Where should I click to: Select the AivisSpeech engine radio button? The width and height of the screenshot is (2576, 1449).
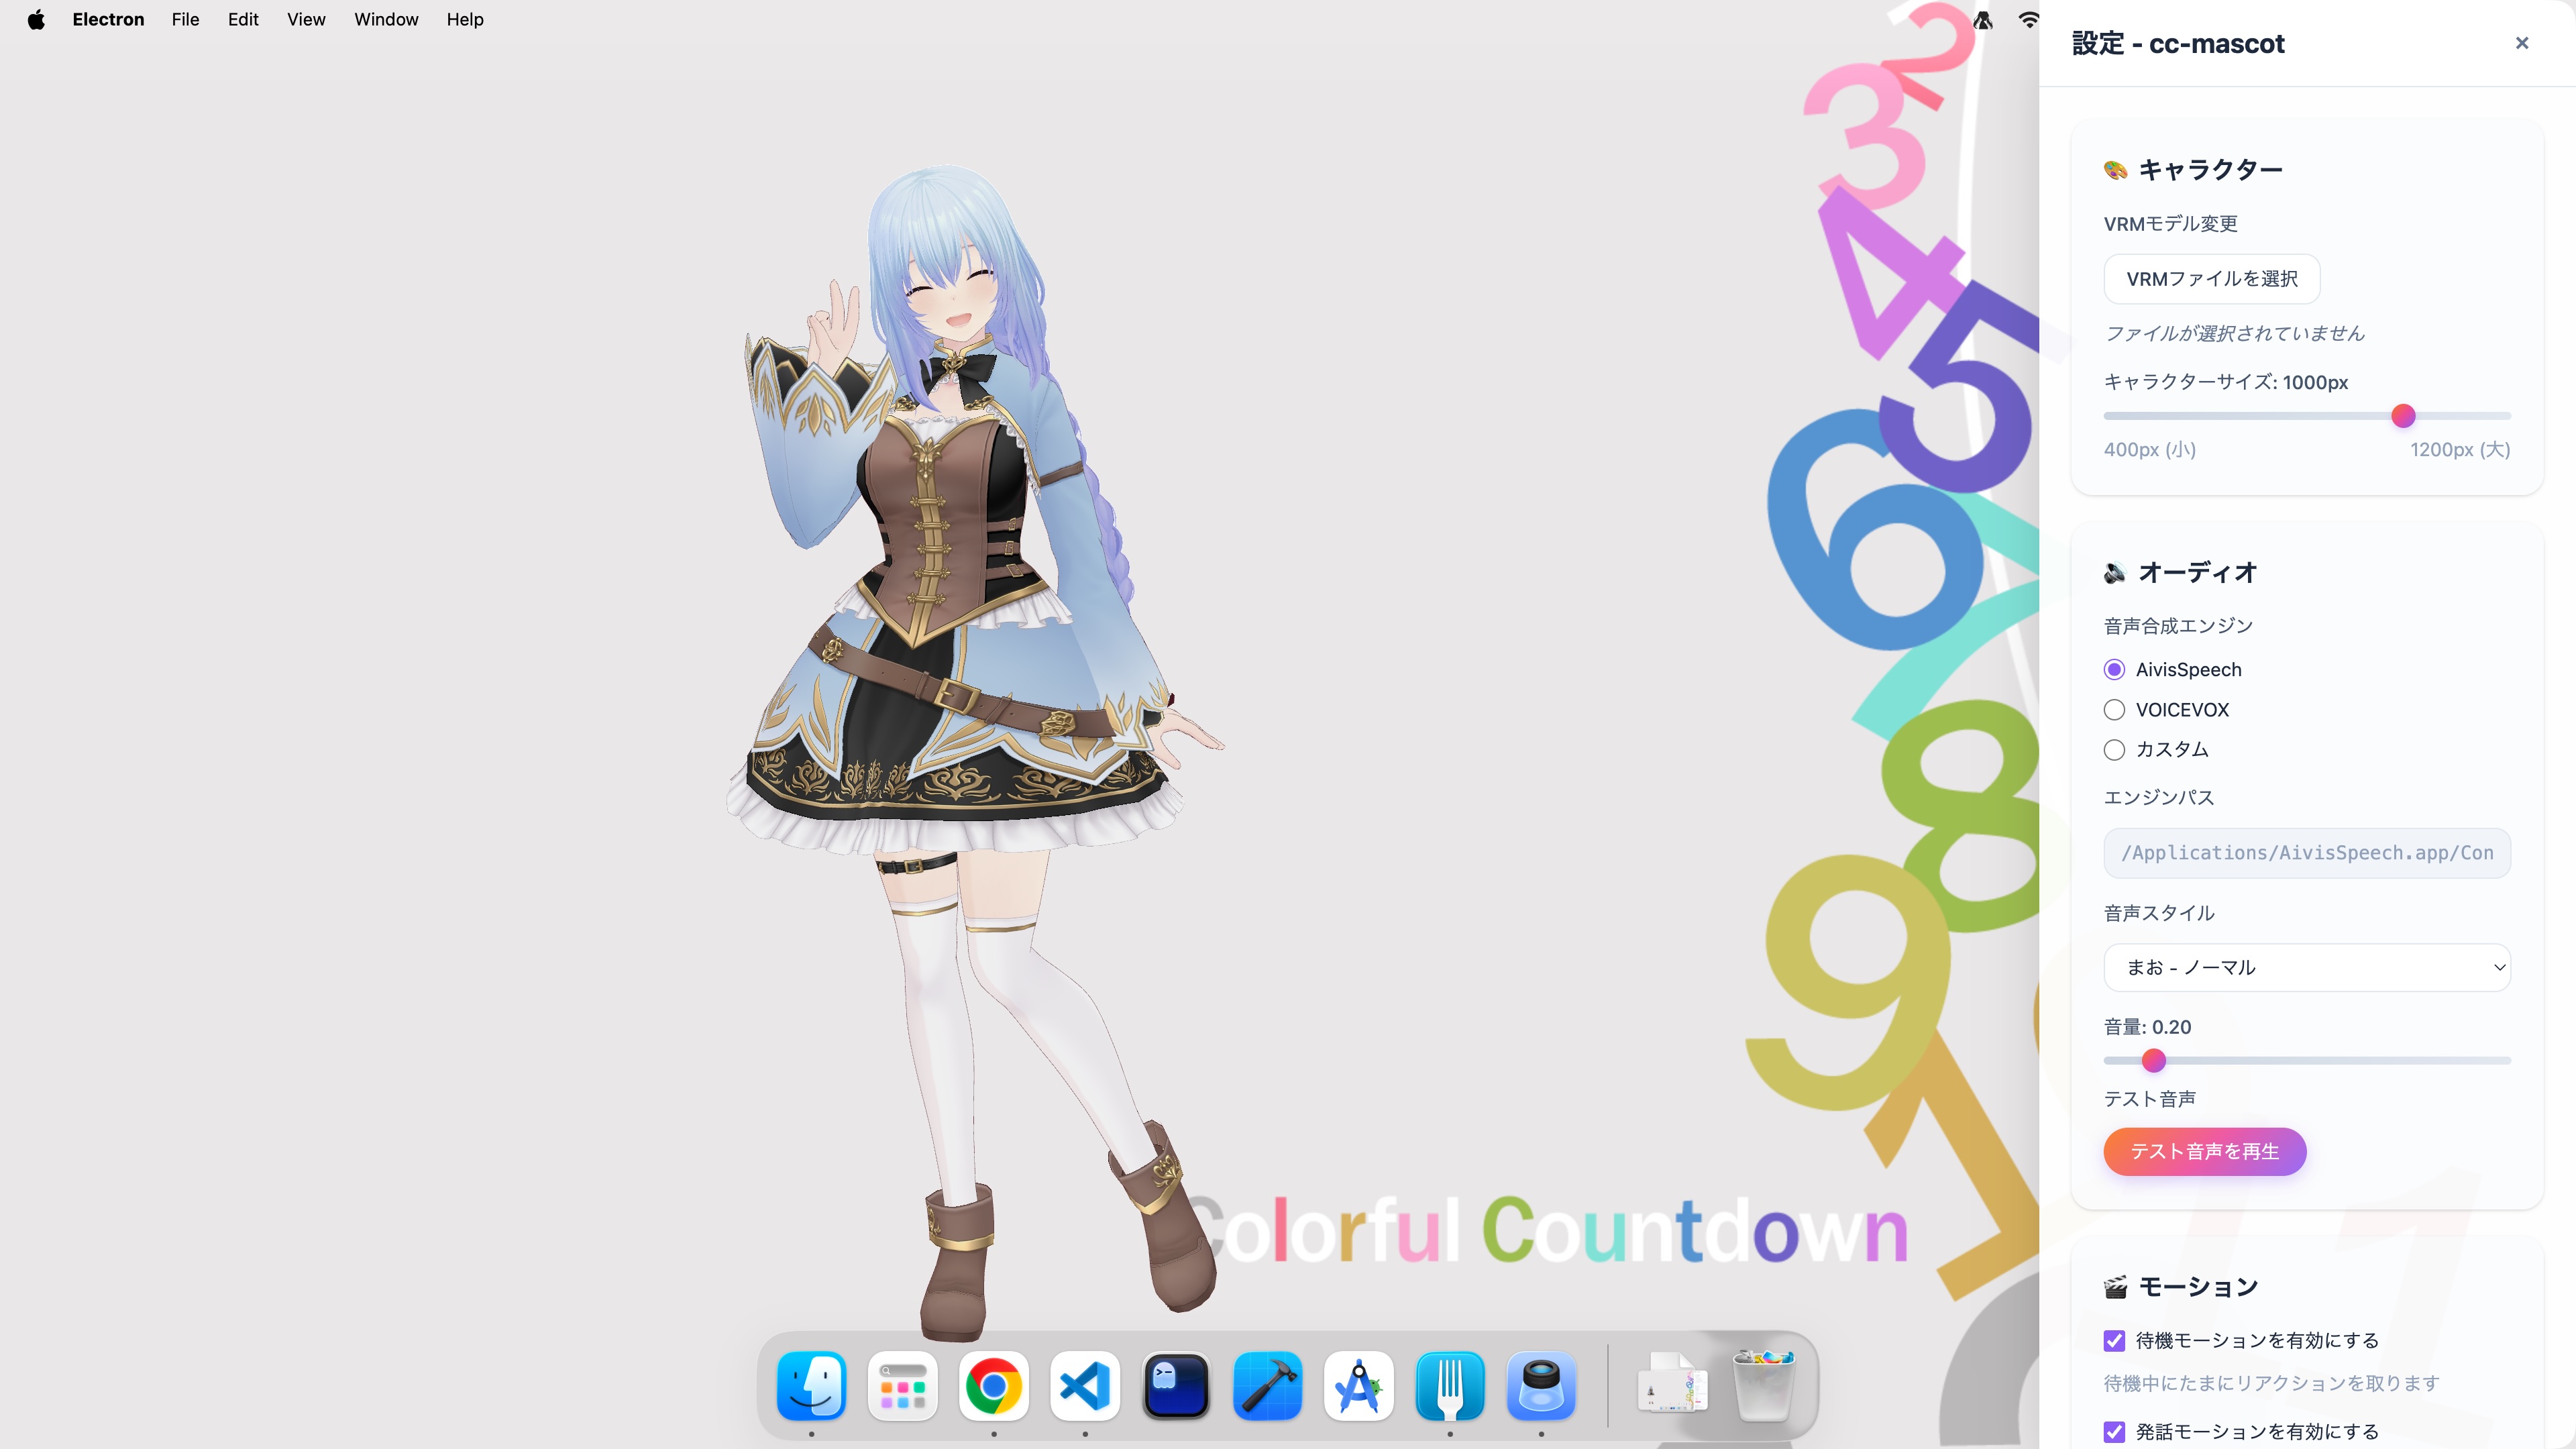tap(2114, 670)
